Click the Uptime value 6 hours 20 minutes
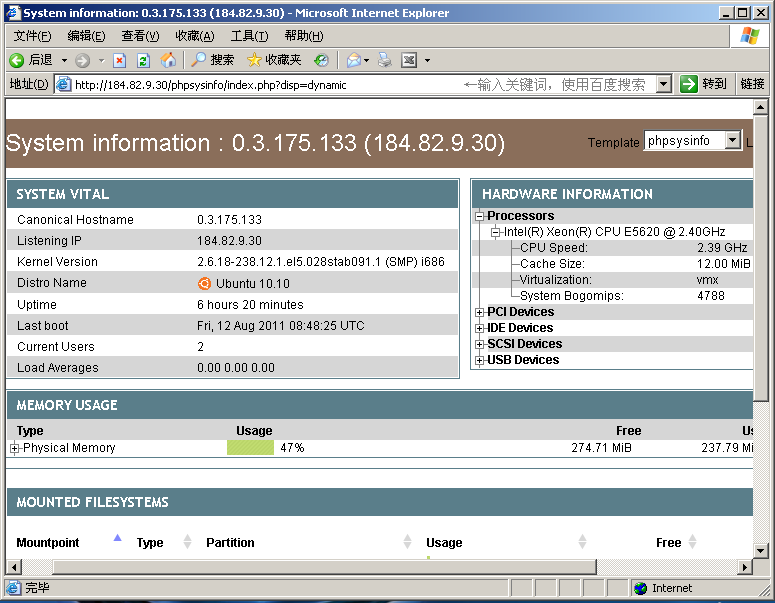The width and height of the screenshot is (775, 603). click(250, 305)
